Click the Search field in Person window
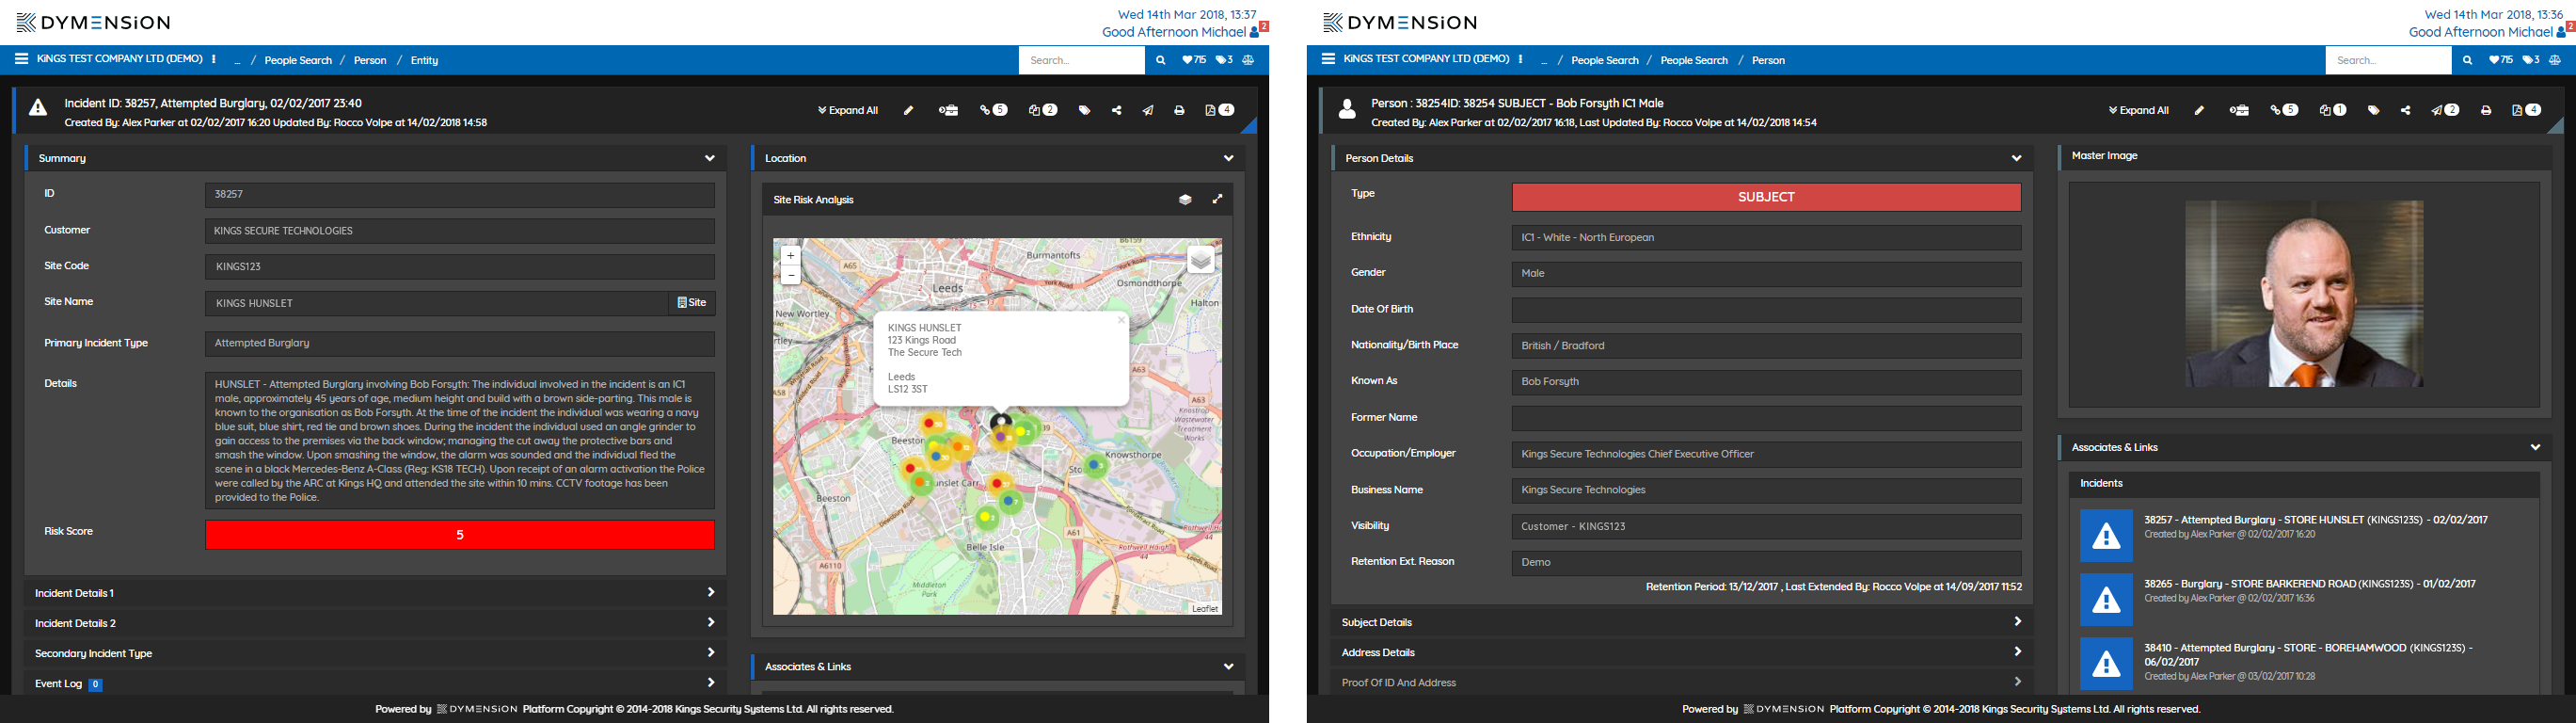The height and width of the screenshot is (723, 2576). pyautogui.click(x=2389, y=60)
